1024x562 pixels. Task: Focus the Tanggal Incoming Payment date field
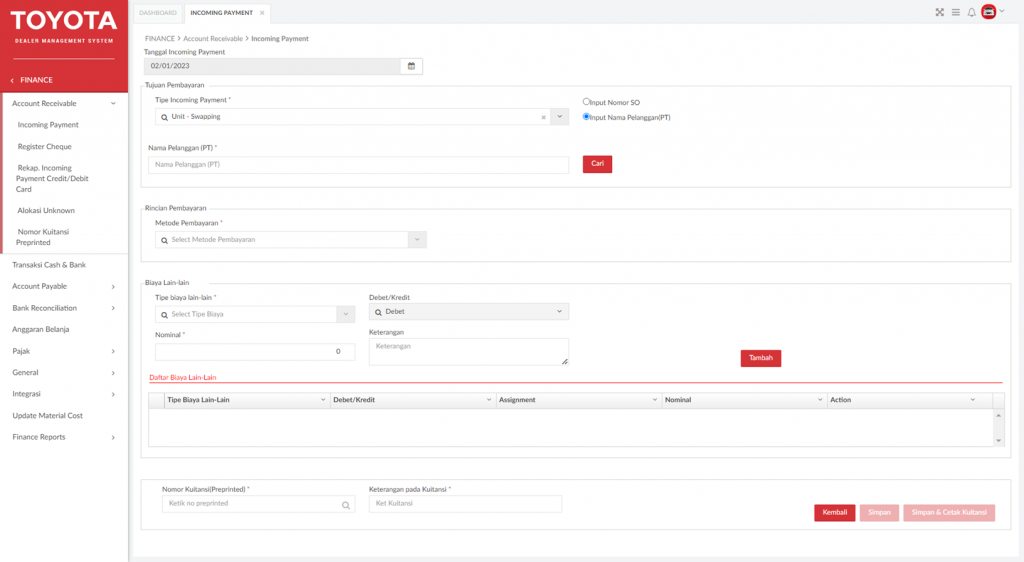[x=272, y=66]
